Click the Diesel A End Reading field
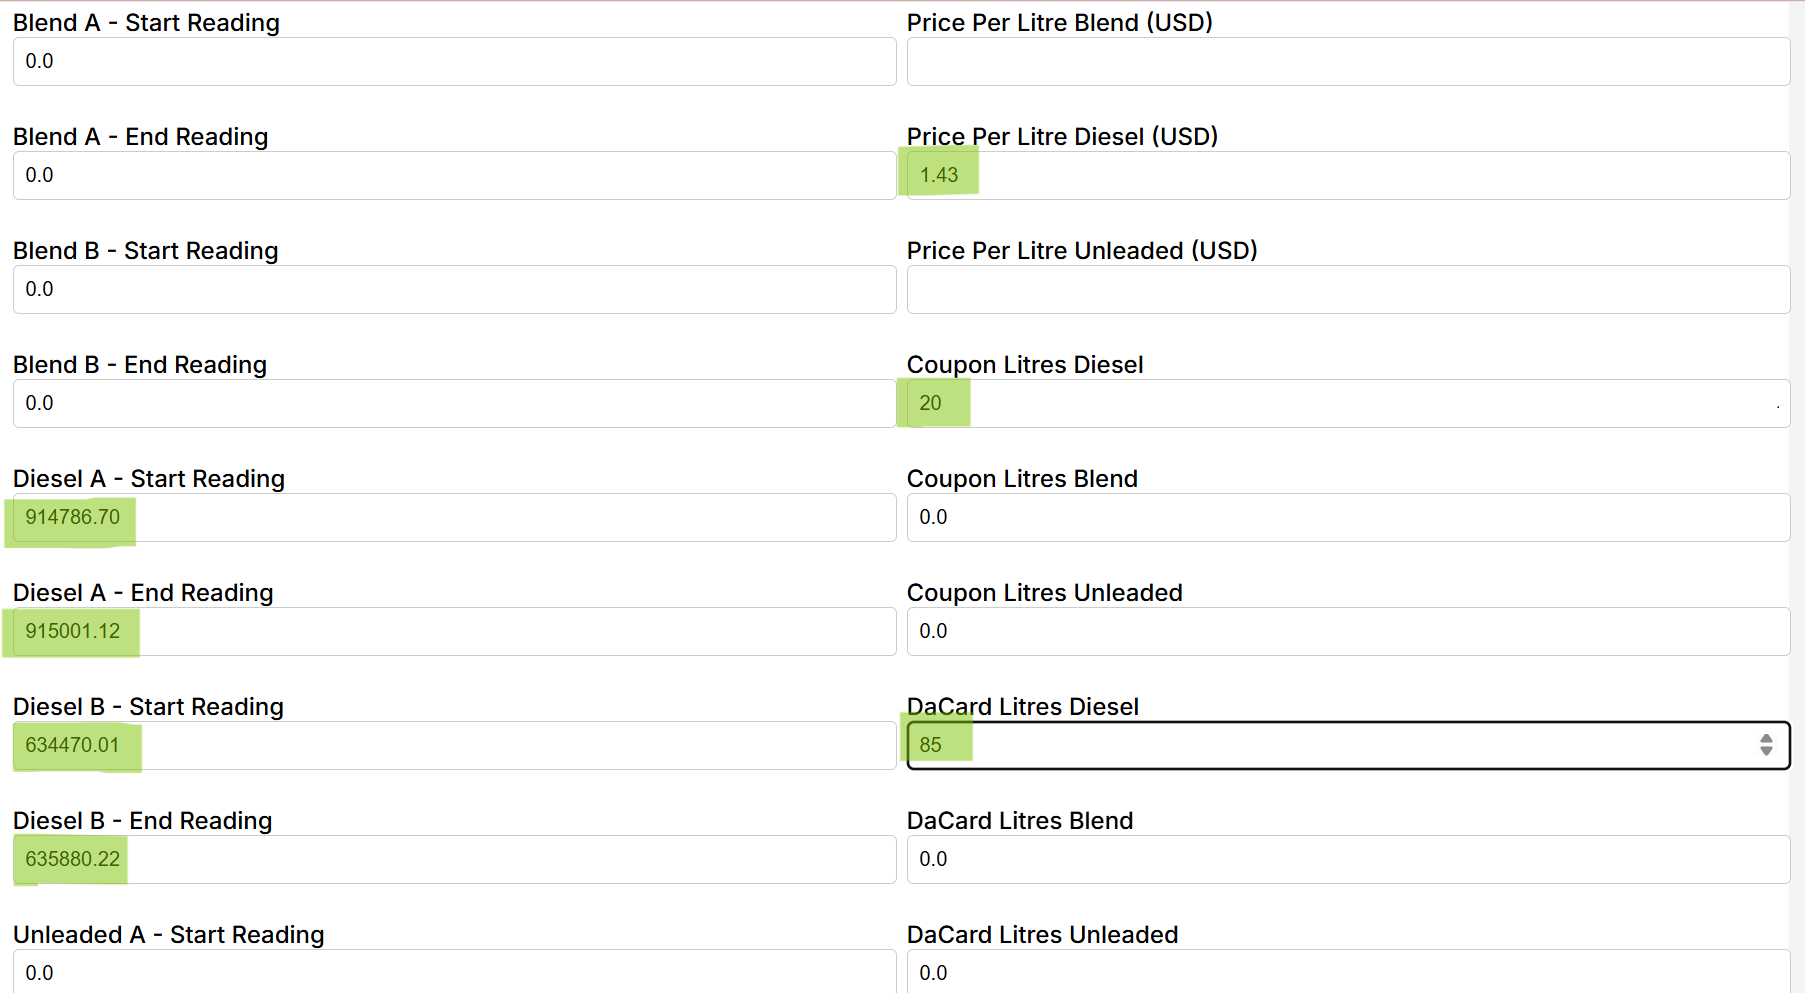 (454, 632)
